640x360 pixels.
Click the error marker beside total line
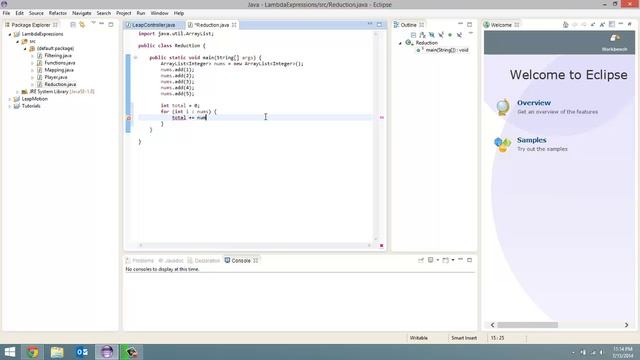tap(128, 118)
